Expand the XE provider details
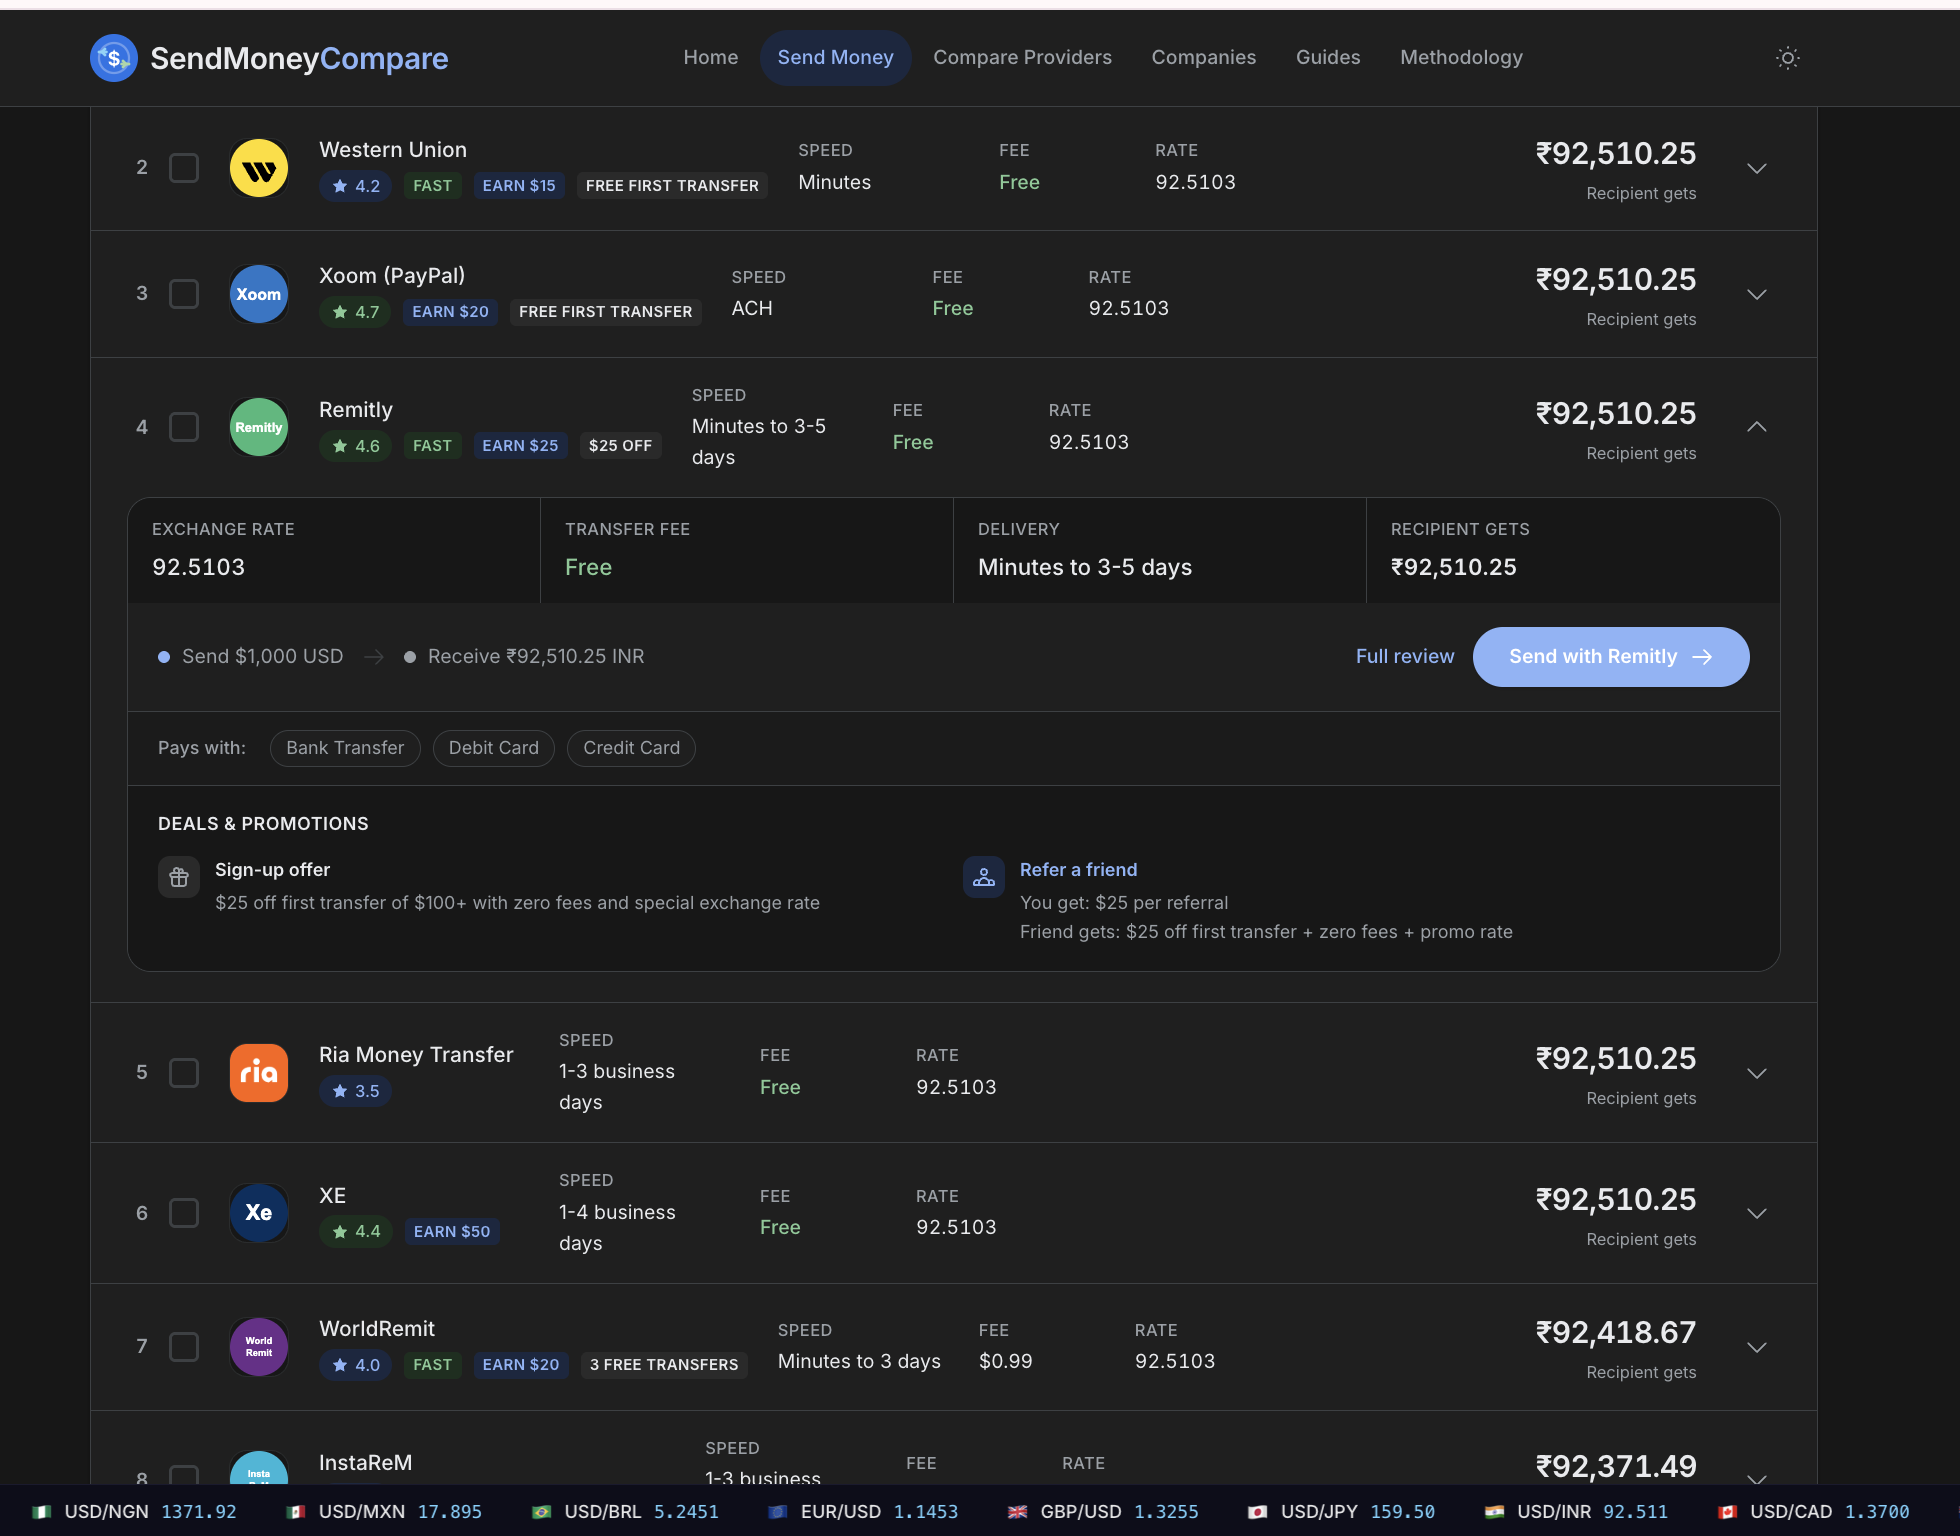Screen dimensions: 1960x1536 click(x=1757, y=1212)
